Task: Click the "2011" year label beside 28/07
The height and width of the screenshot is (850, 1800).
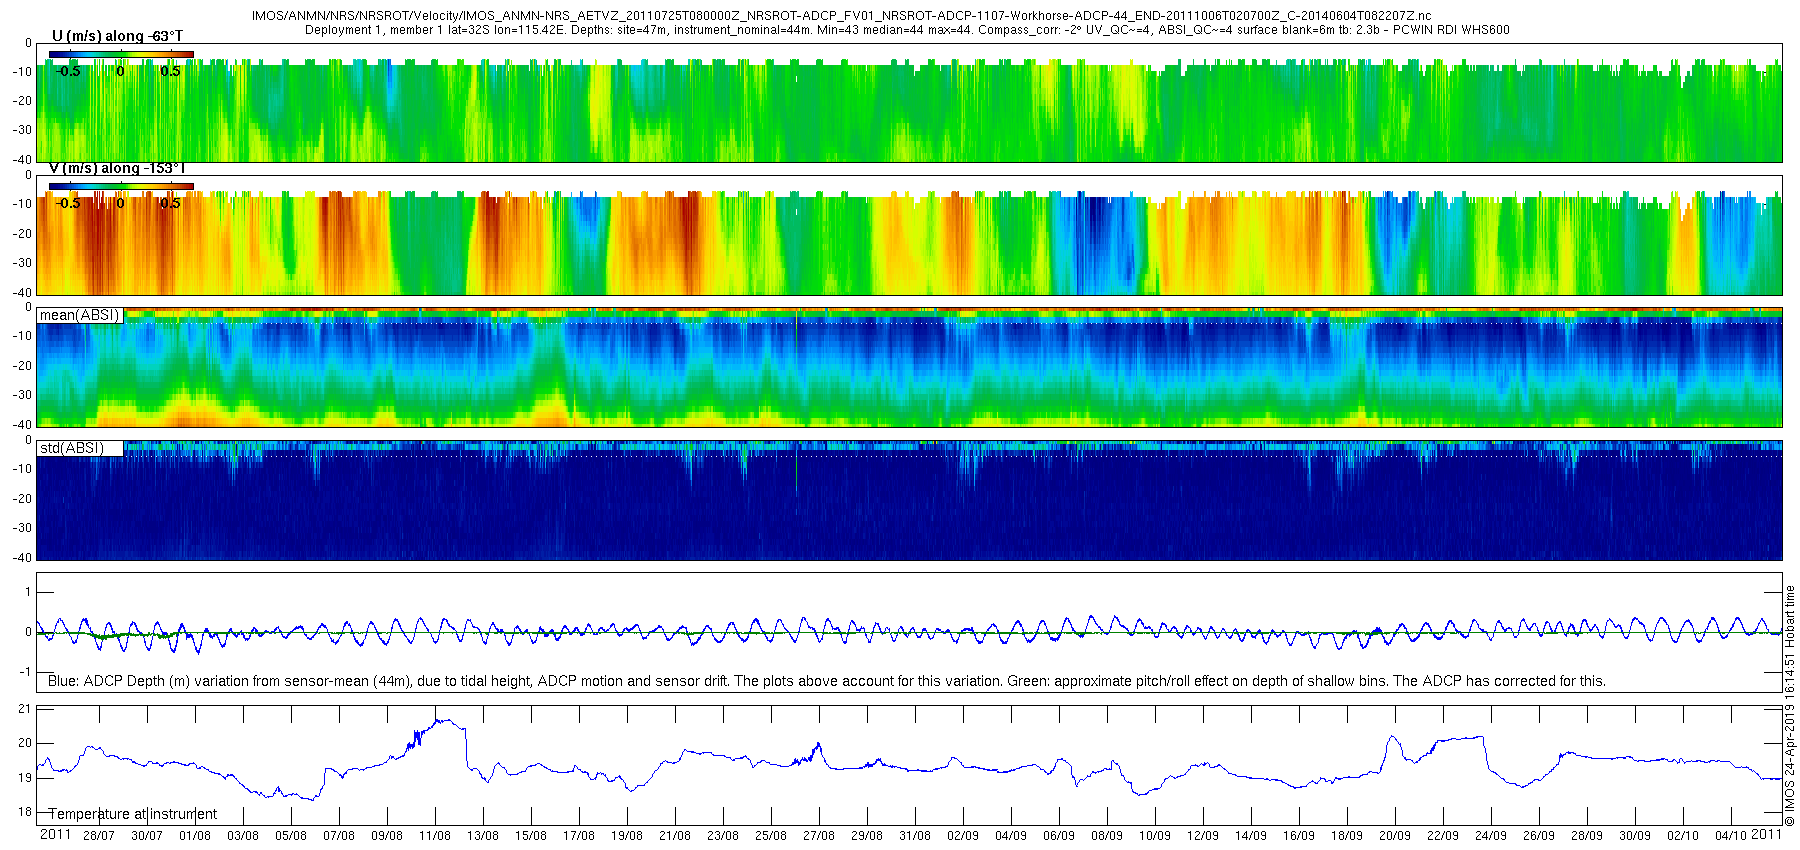Action: pyautogui.click(x=55, y=835)
